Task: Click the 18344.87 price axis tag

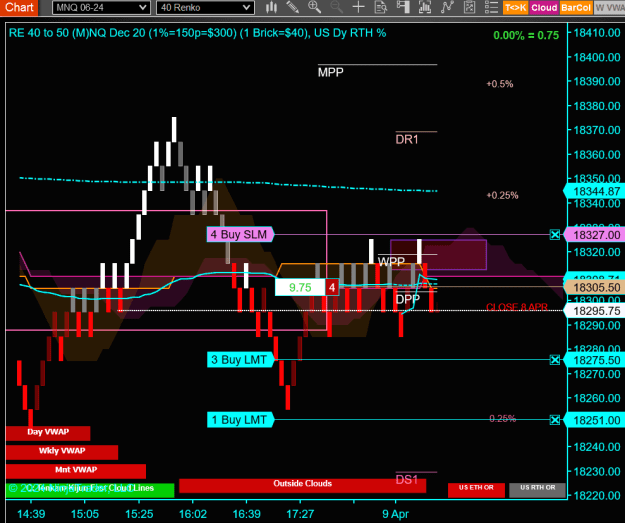Action: (594, 192)
